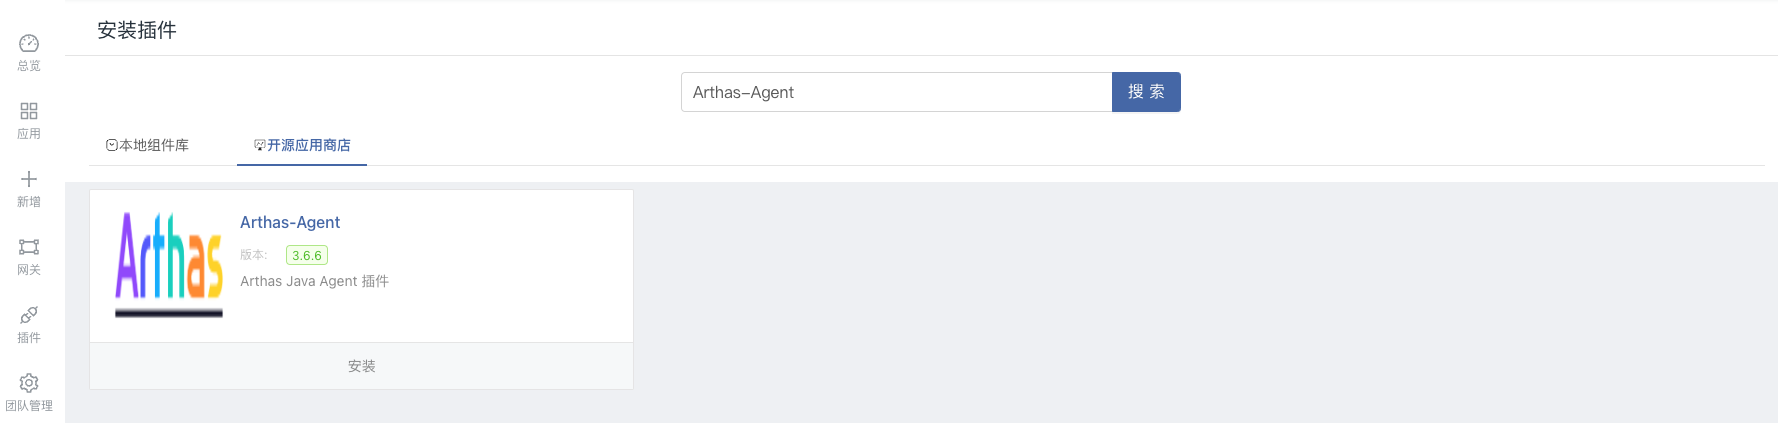Open the 总览 dashboard icon in sidebar
The width and height of the screenshot is (1778, 423).
[x=29, y=43]
